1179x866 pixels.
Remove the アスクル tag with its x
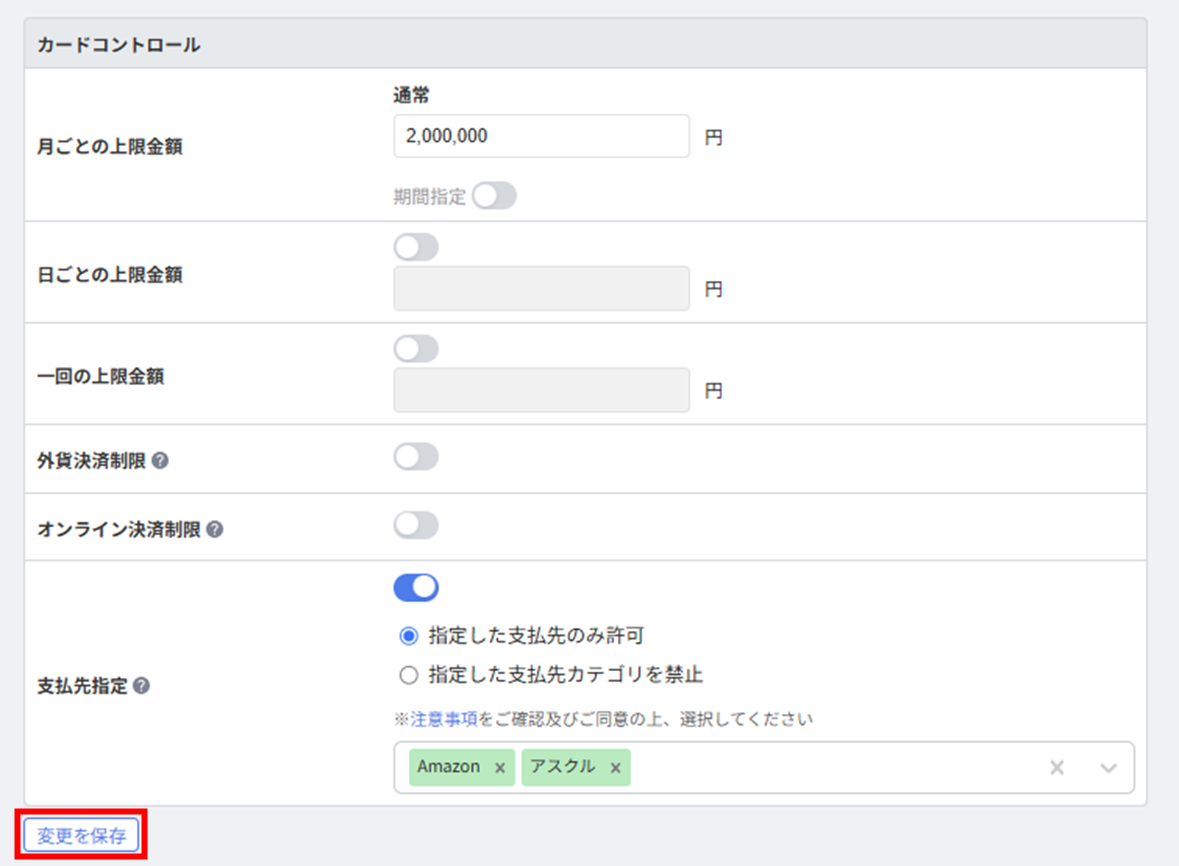[x=616, y=768]
